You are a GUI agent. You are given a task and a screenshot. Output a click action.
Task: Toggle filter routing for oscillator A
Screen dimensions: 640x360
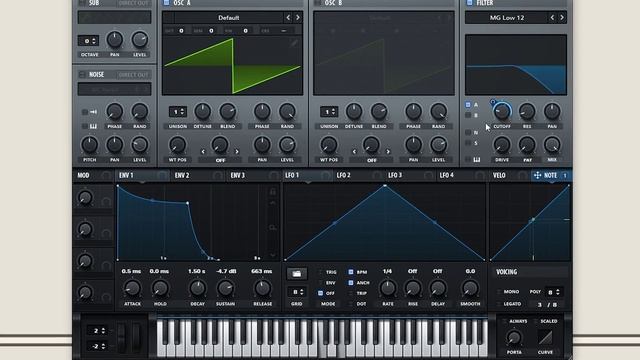coord(468,105)
